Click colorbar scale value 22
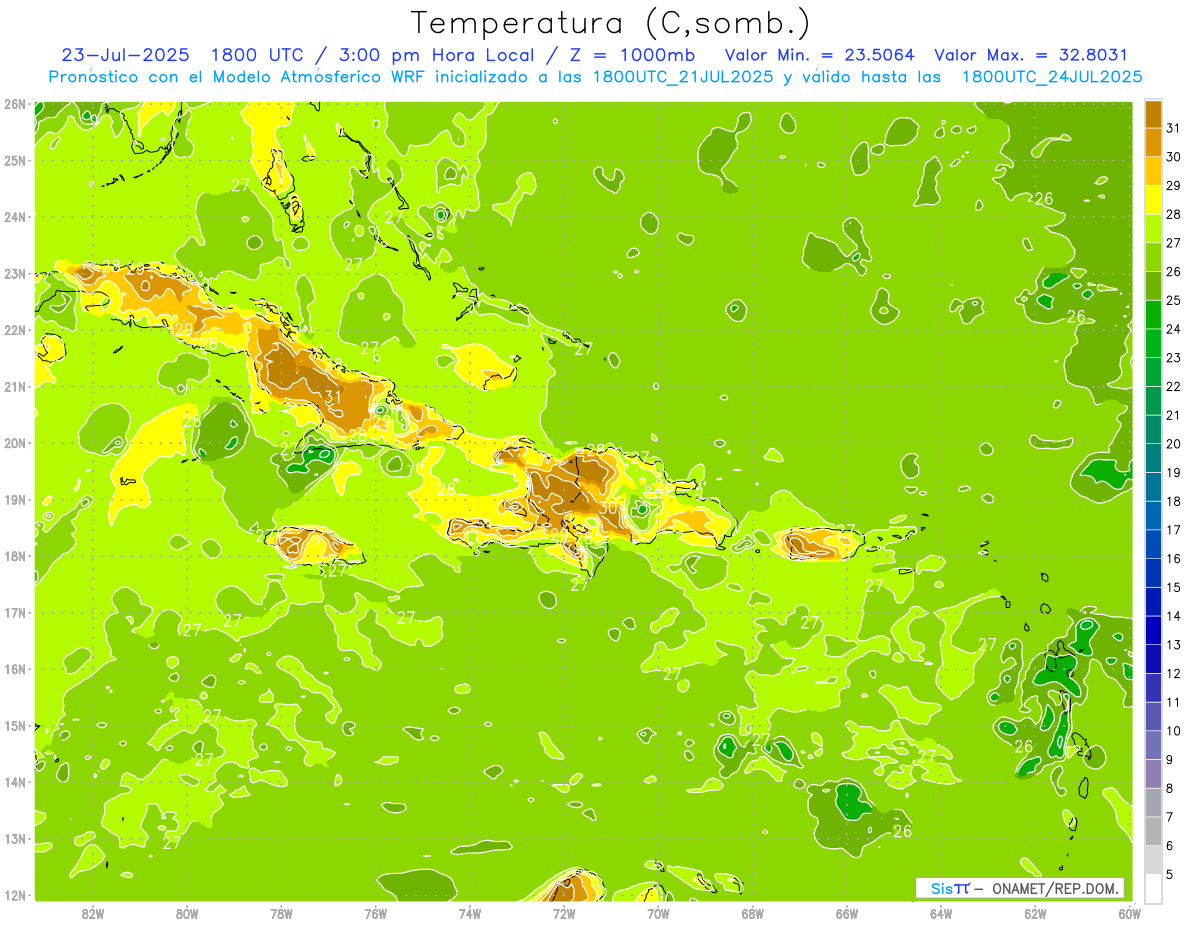Viewport: 1200px width, 927px height. click(x=1174, y=386)
